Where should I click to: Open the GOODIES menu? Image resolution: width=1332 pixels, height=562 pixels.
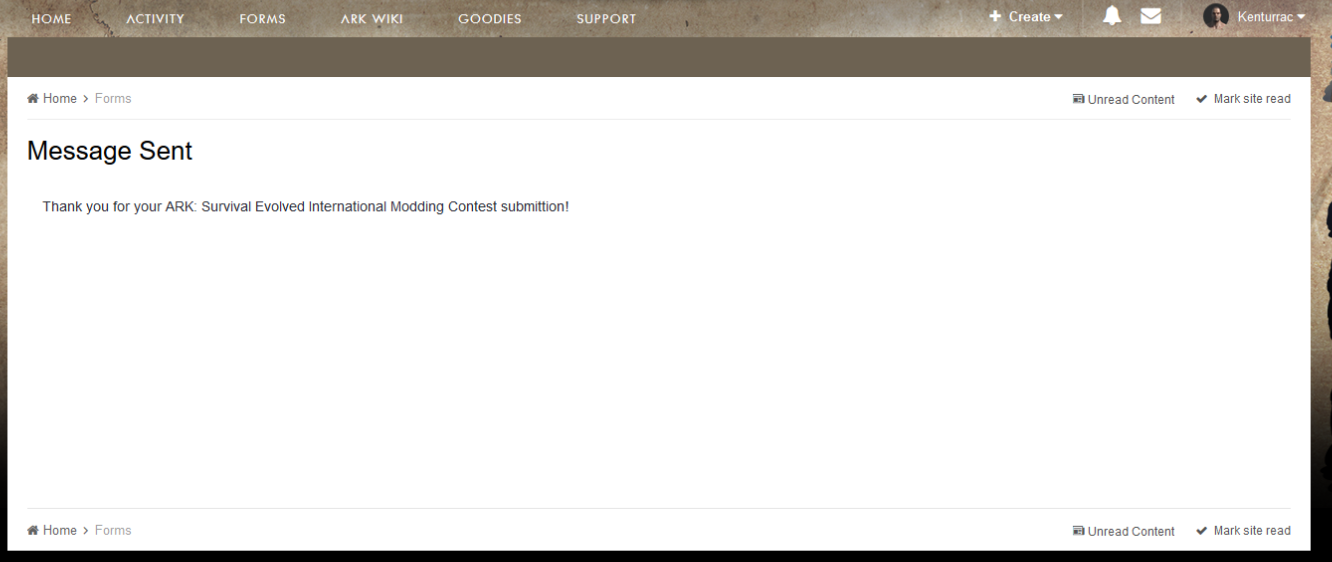(490, 19)
